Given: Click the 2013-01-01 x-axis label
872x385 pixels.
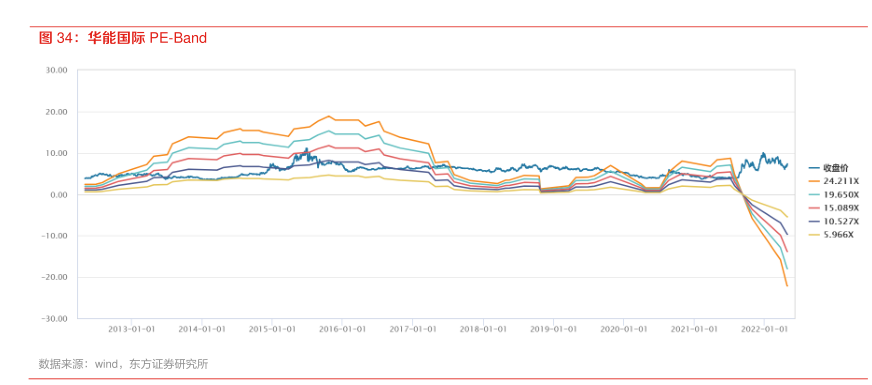Looking at the screenshot, I should [x=131, y=329].
